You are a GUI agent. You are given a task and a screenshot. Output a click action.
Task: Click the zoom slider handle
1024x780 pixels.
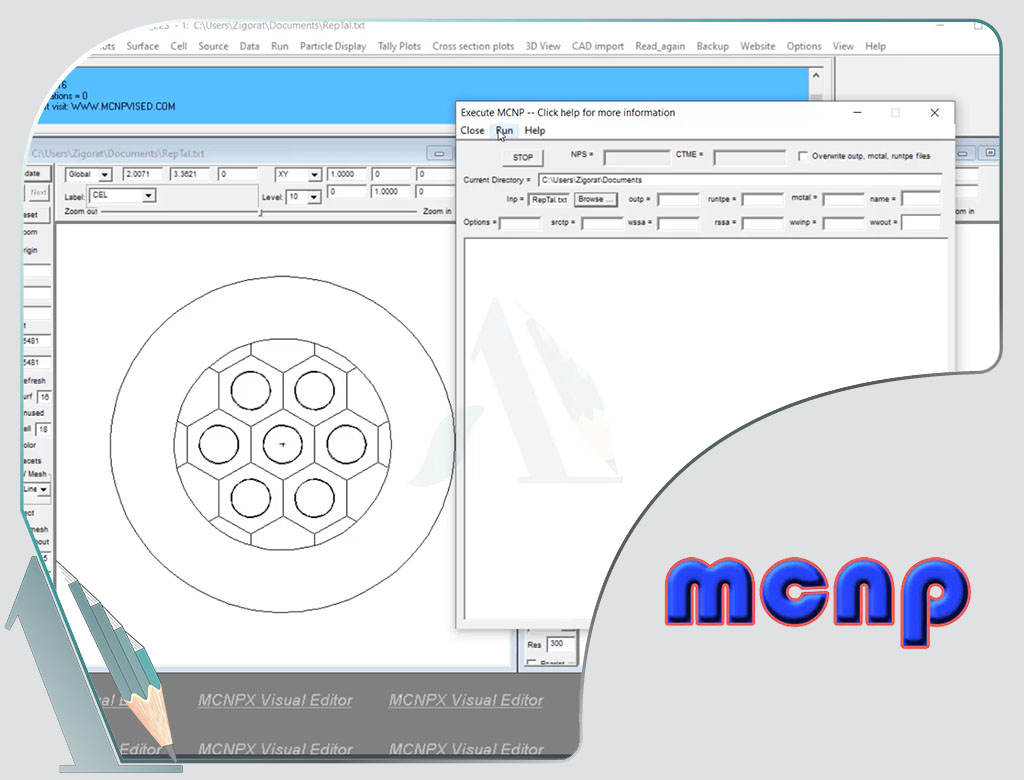[x=261, y=212]
